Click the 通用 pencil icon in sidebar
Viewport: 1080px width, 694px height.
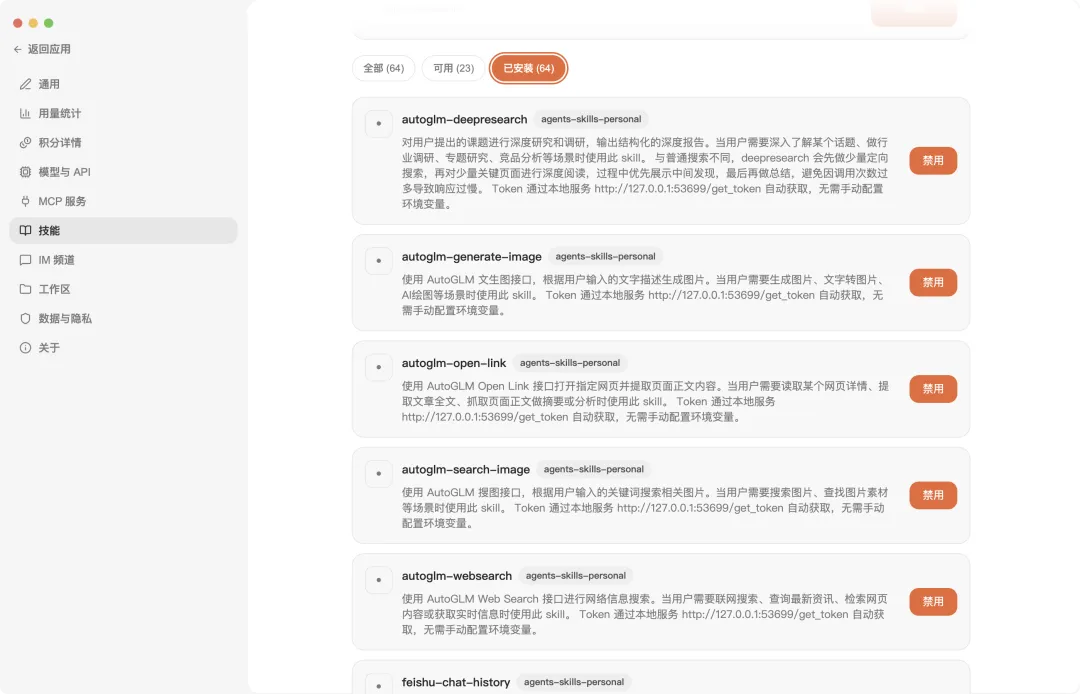[25, 84]
